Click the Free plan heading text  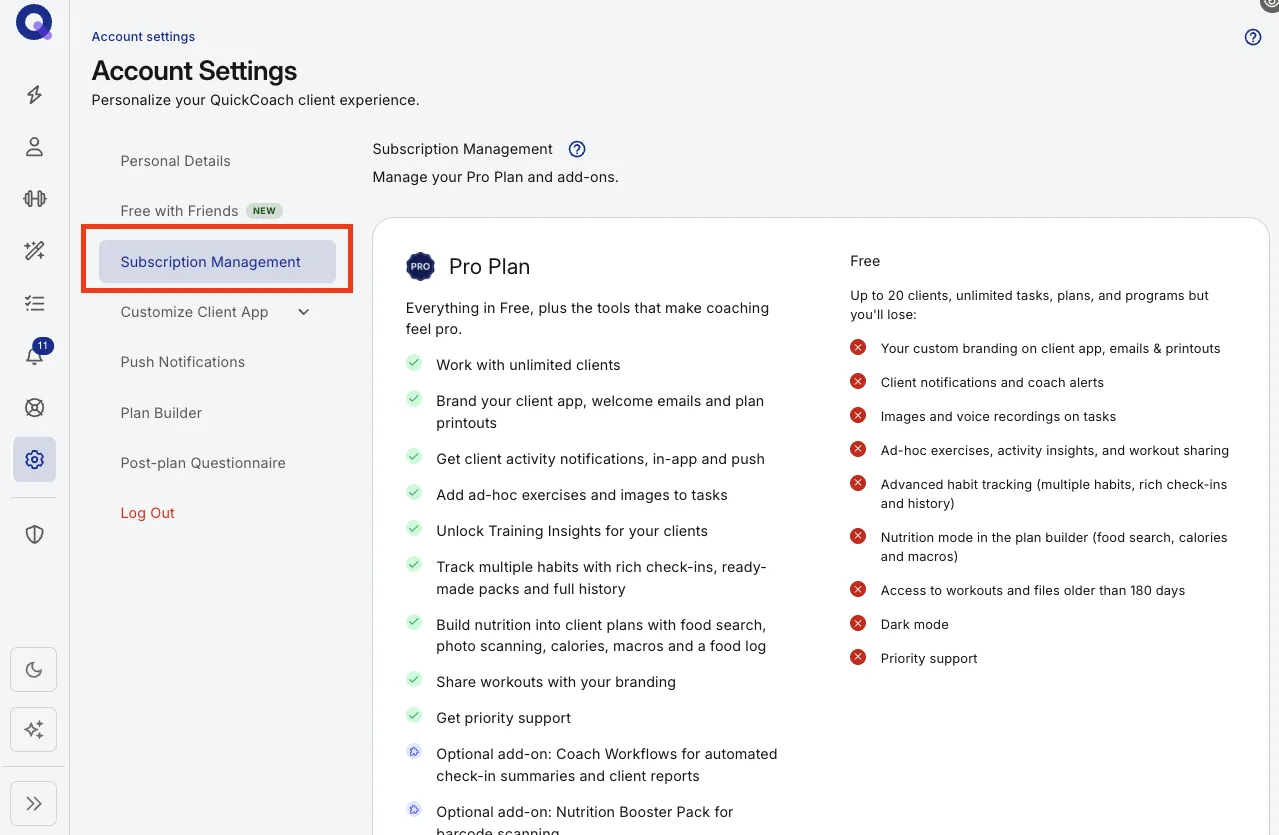click(x=865, y=261)
